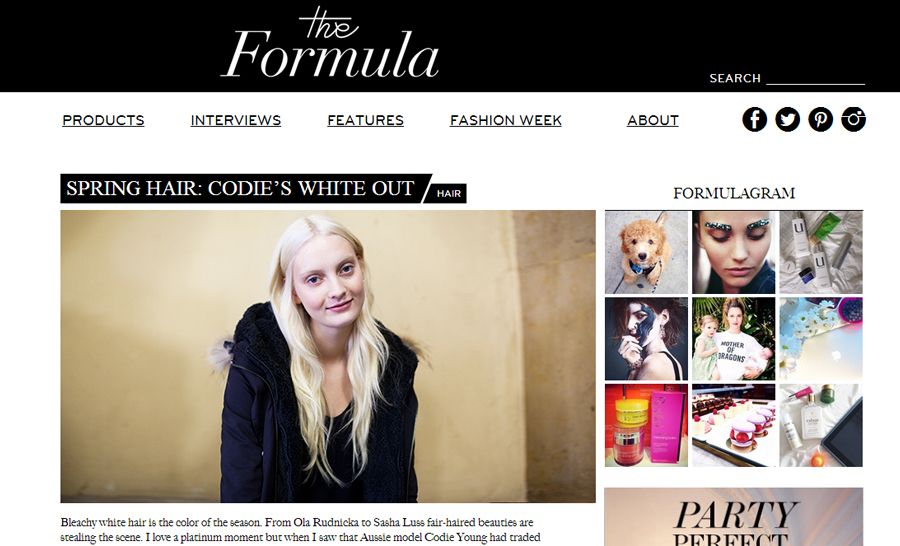The height and width of the screenshot is (546, 900).
Task: Open the Twitter social icon
Action: pos(788,119)
